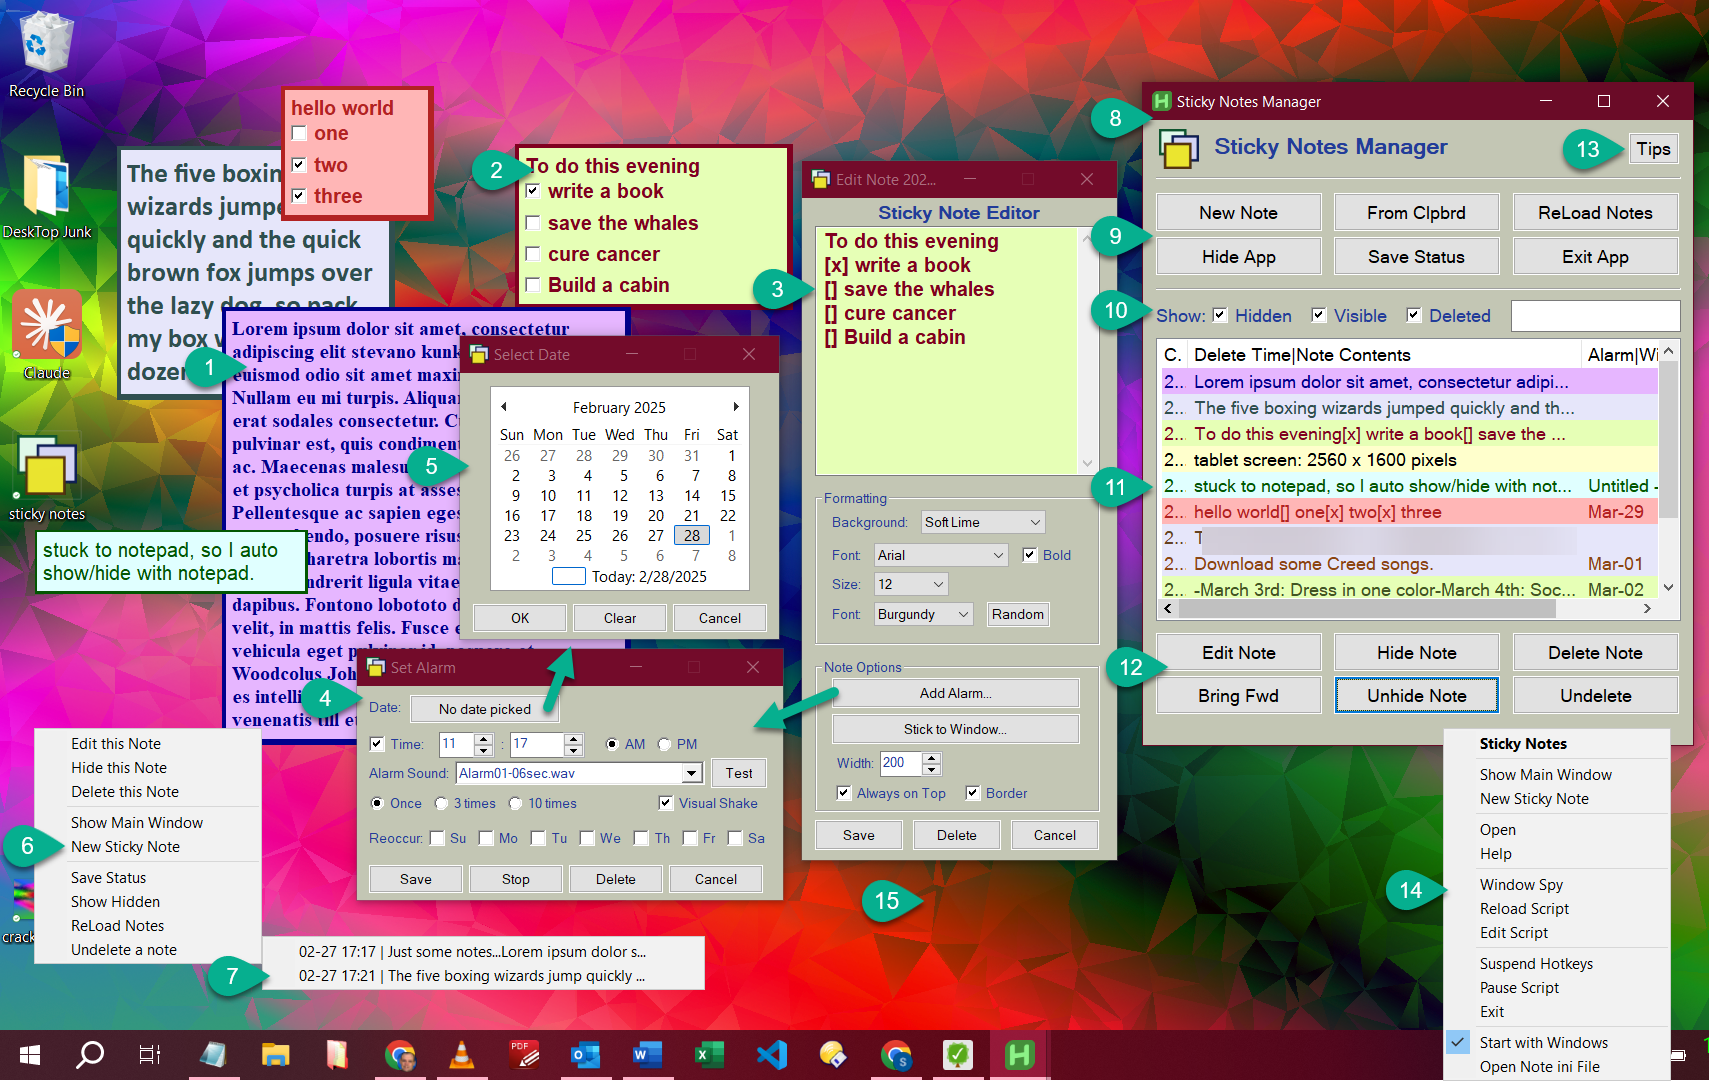
Task: Go to previous month in calendar
Action: [x=504, y=407]
